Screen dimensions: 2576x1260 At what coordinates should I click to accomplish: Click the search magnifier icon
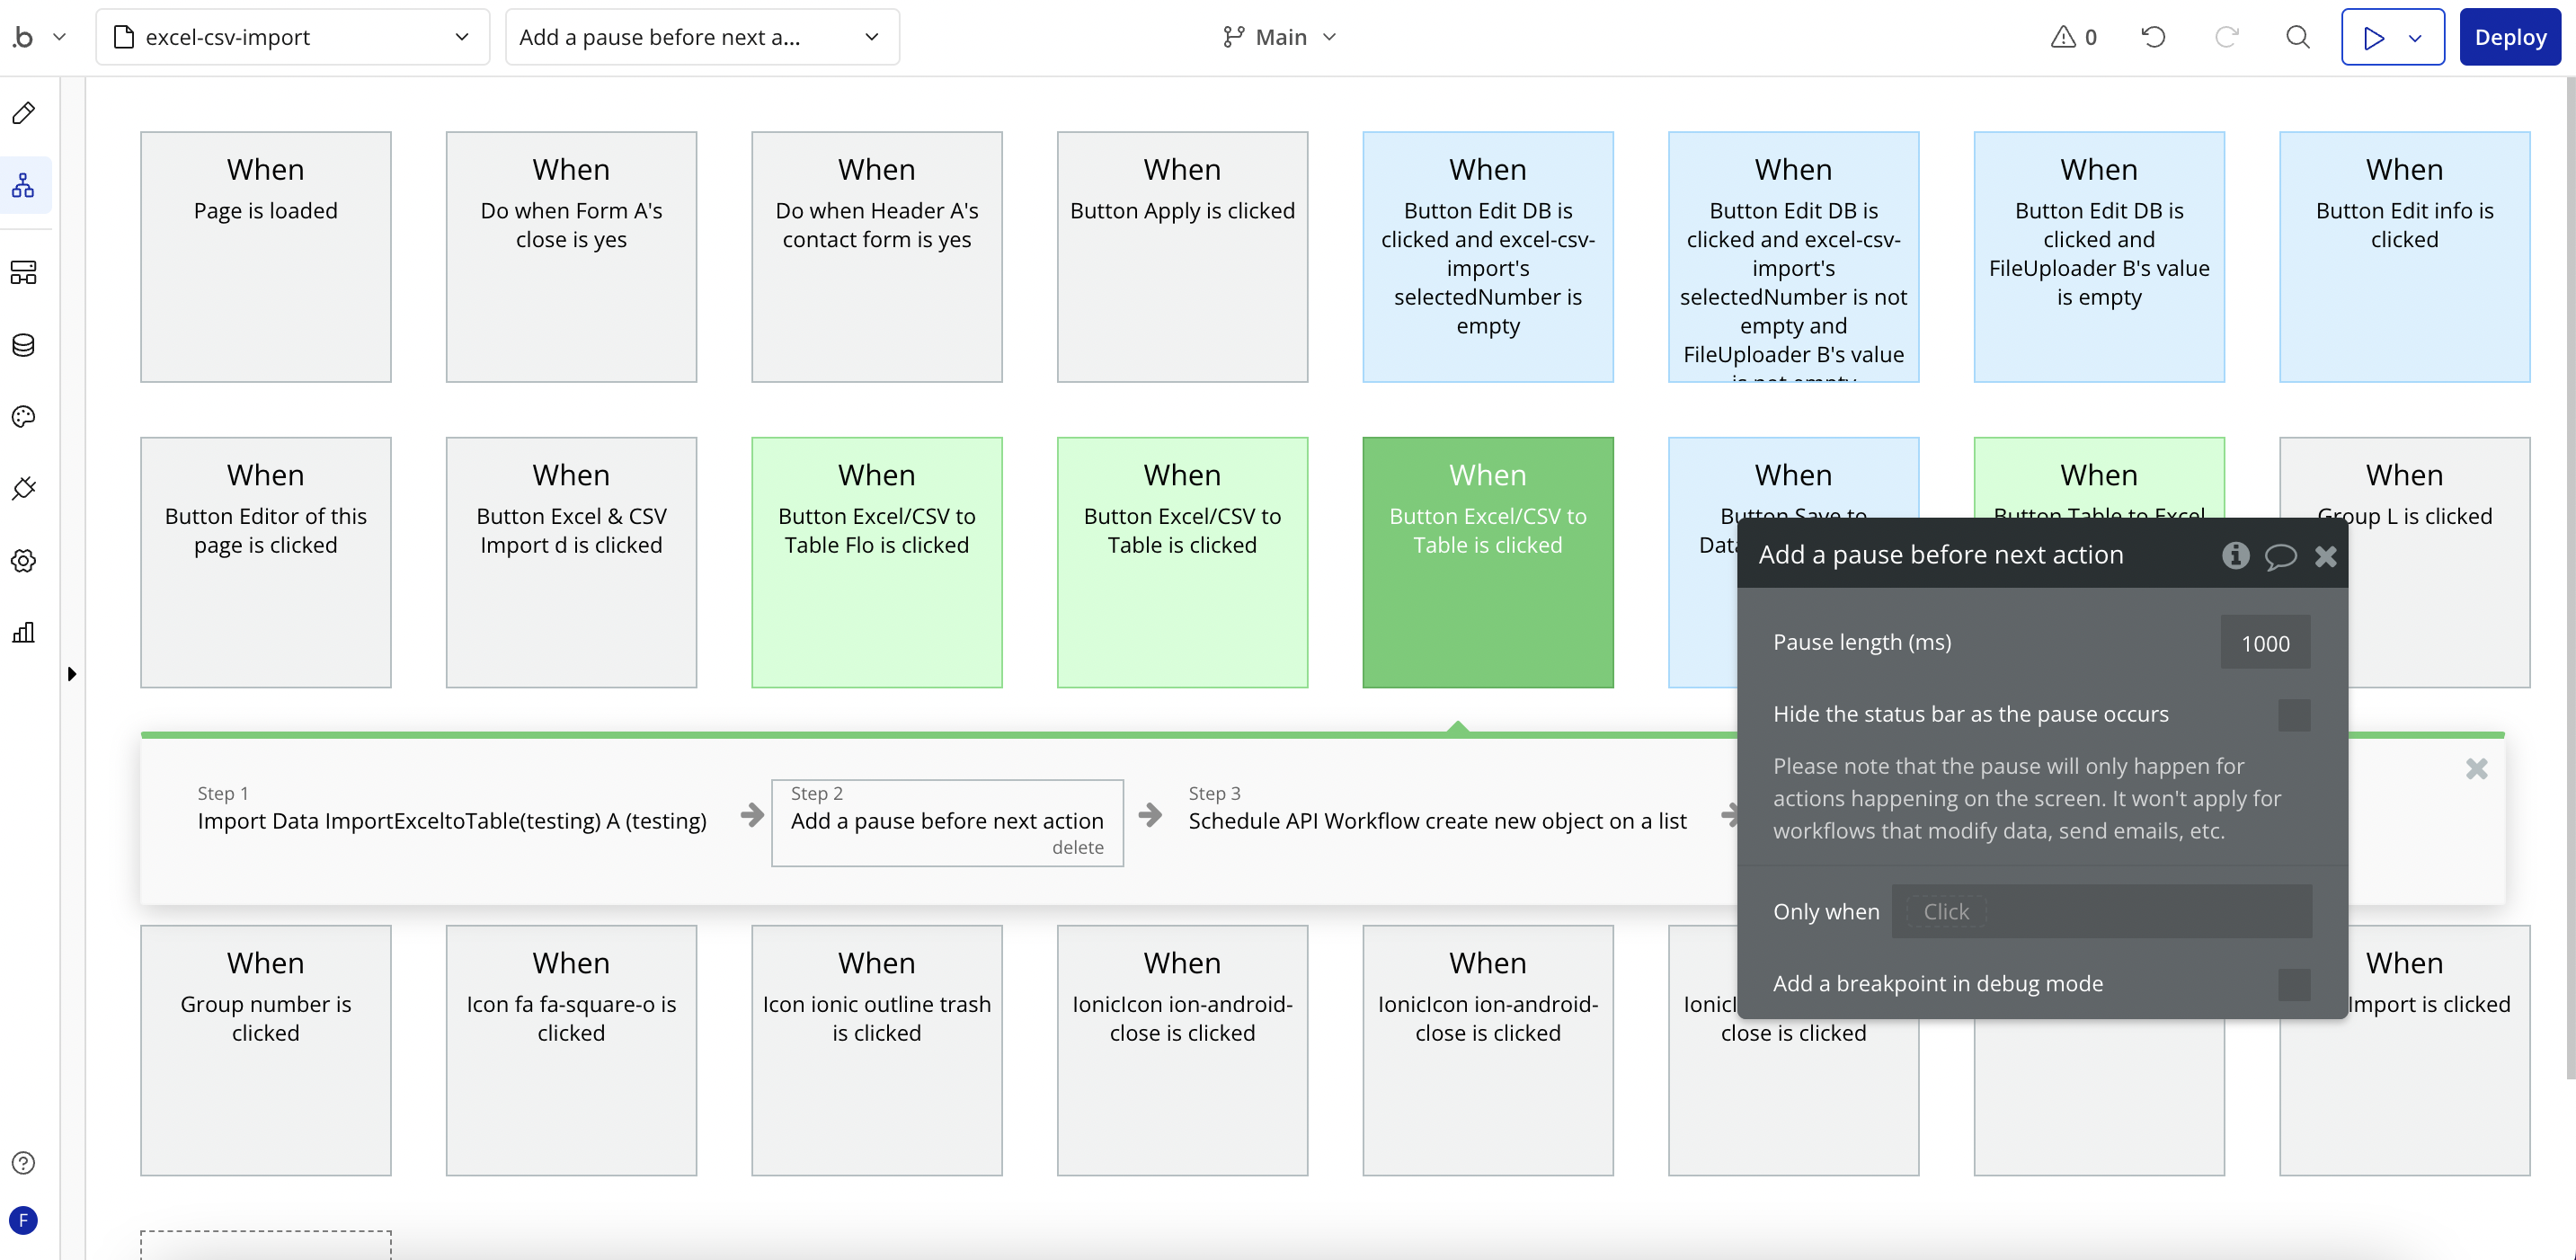coord(2297,37)
